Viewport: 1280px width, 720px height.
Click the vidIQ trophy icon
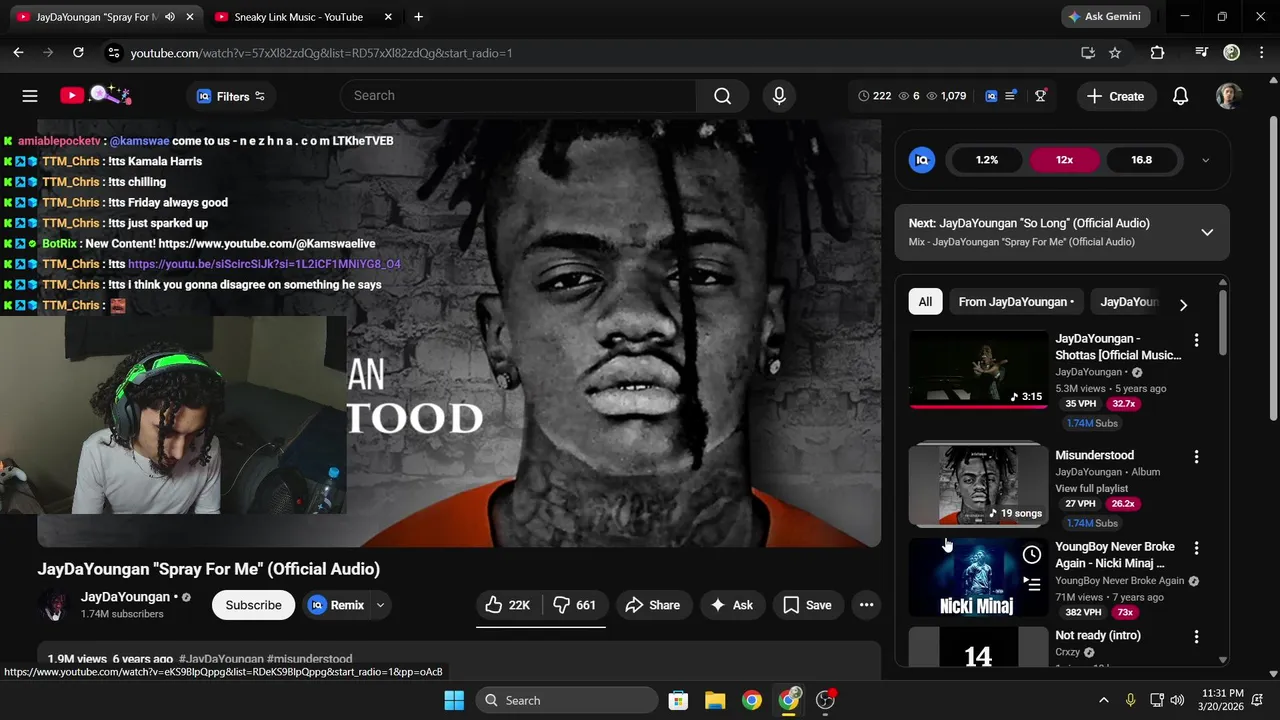[x=1041, y=96]
